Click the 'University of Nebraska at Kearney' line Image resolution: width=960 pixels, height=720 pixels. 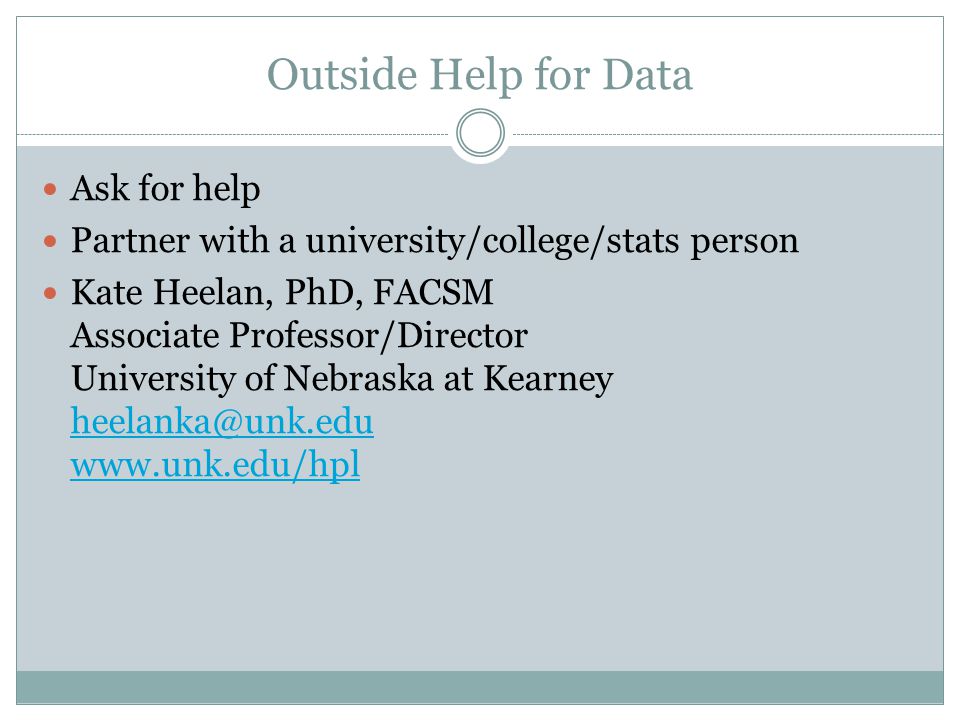point(342,378)
